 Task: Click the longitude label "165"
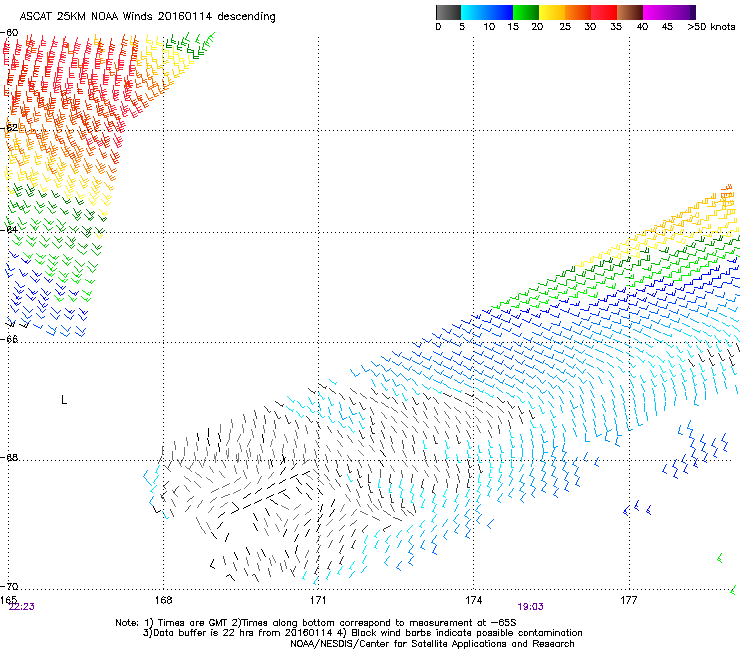[8, 599]
